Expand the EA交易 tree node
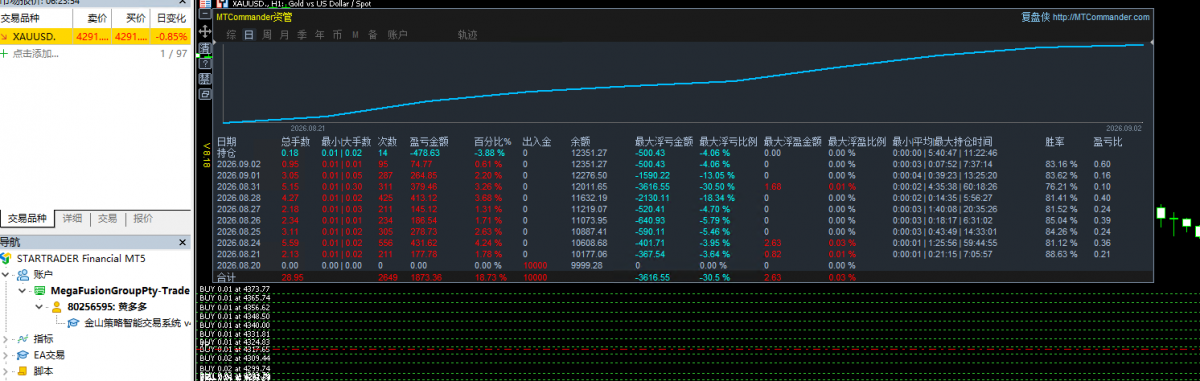Image resolution: width=1200 pixels, height=381 pixels. click(5, 355)
